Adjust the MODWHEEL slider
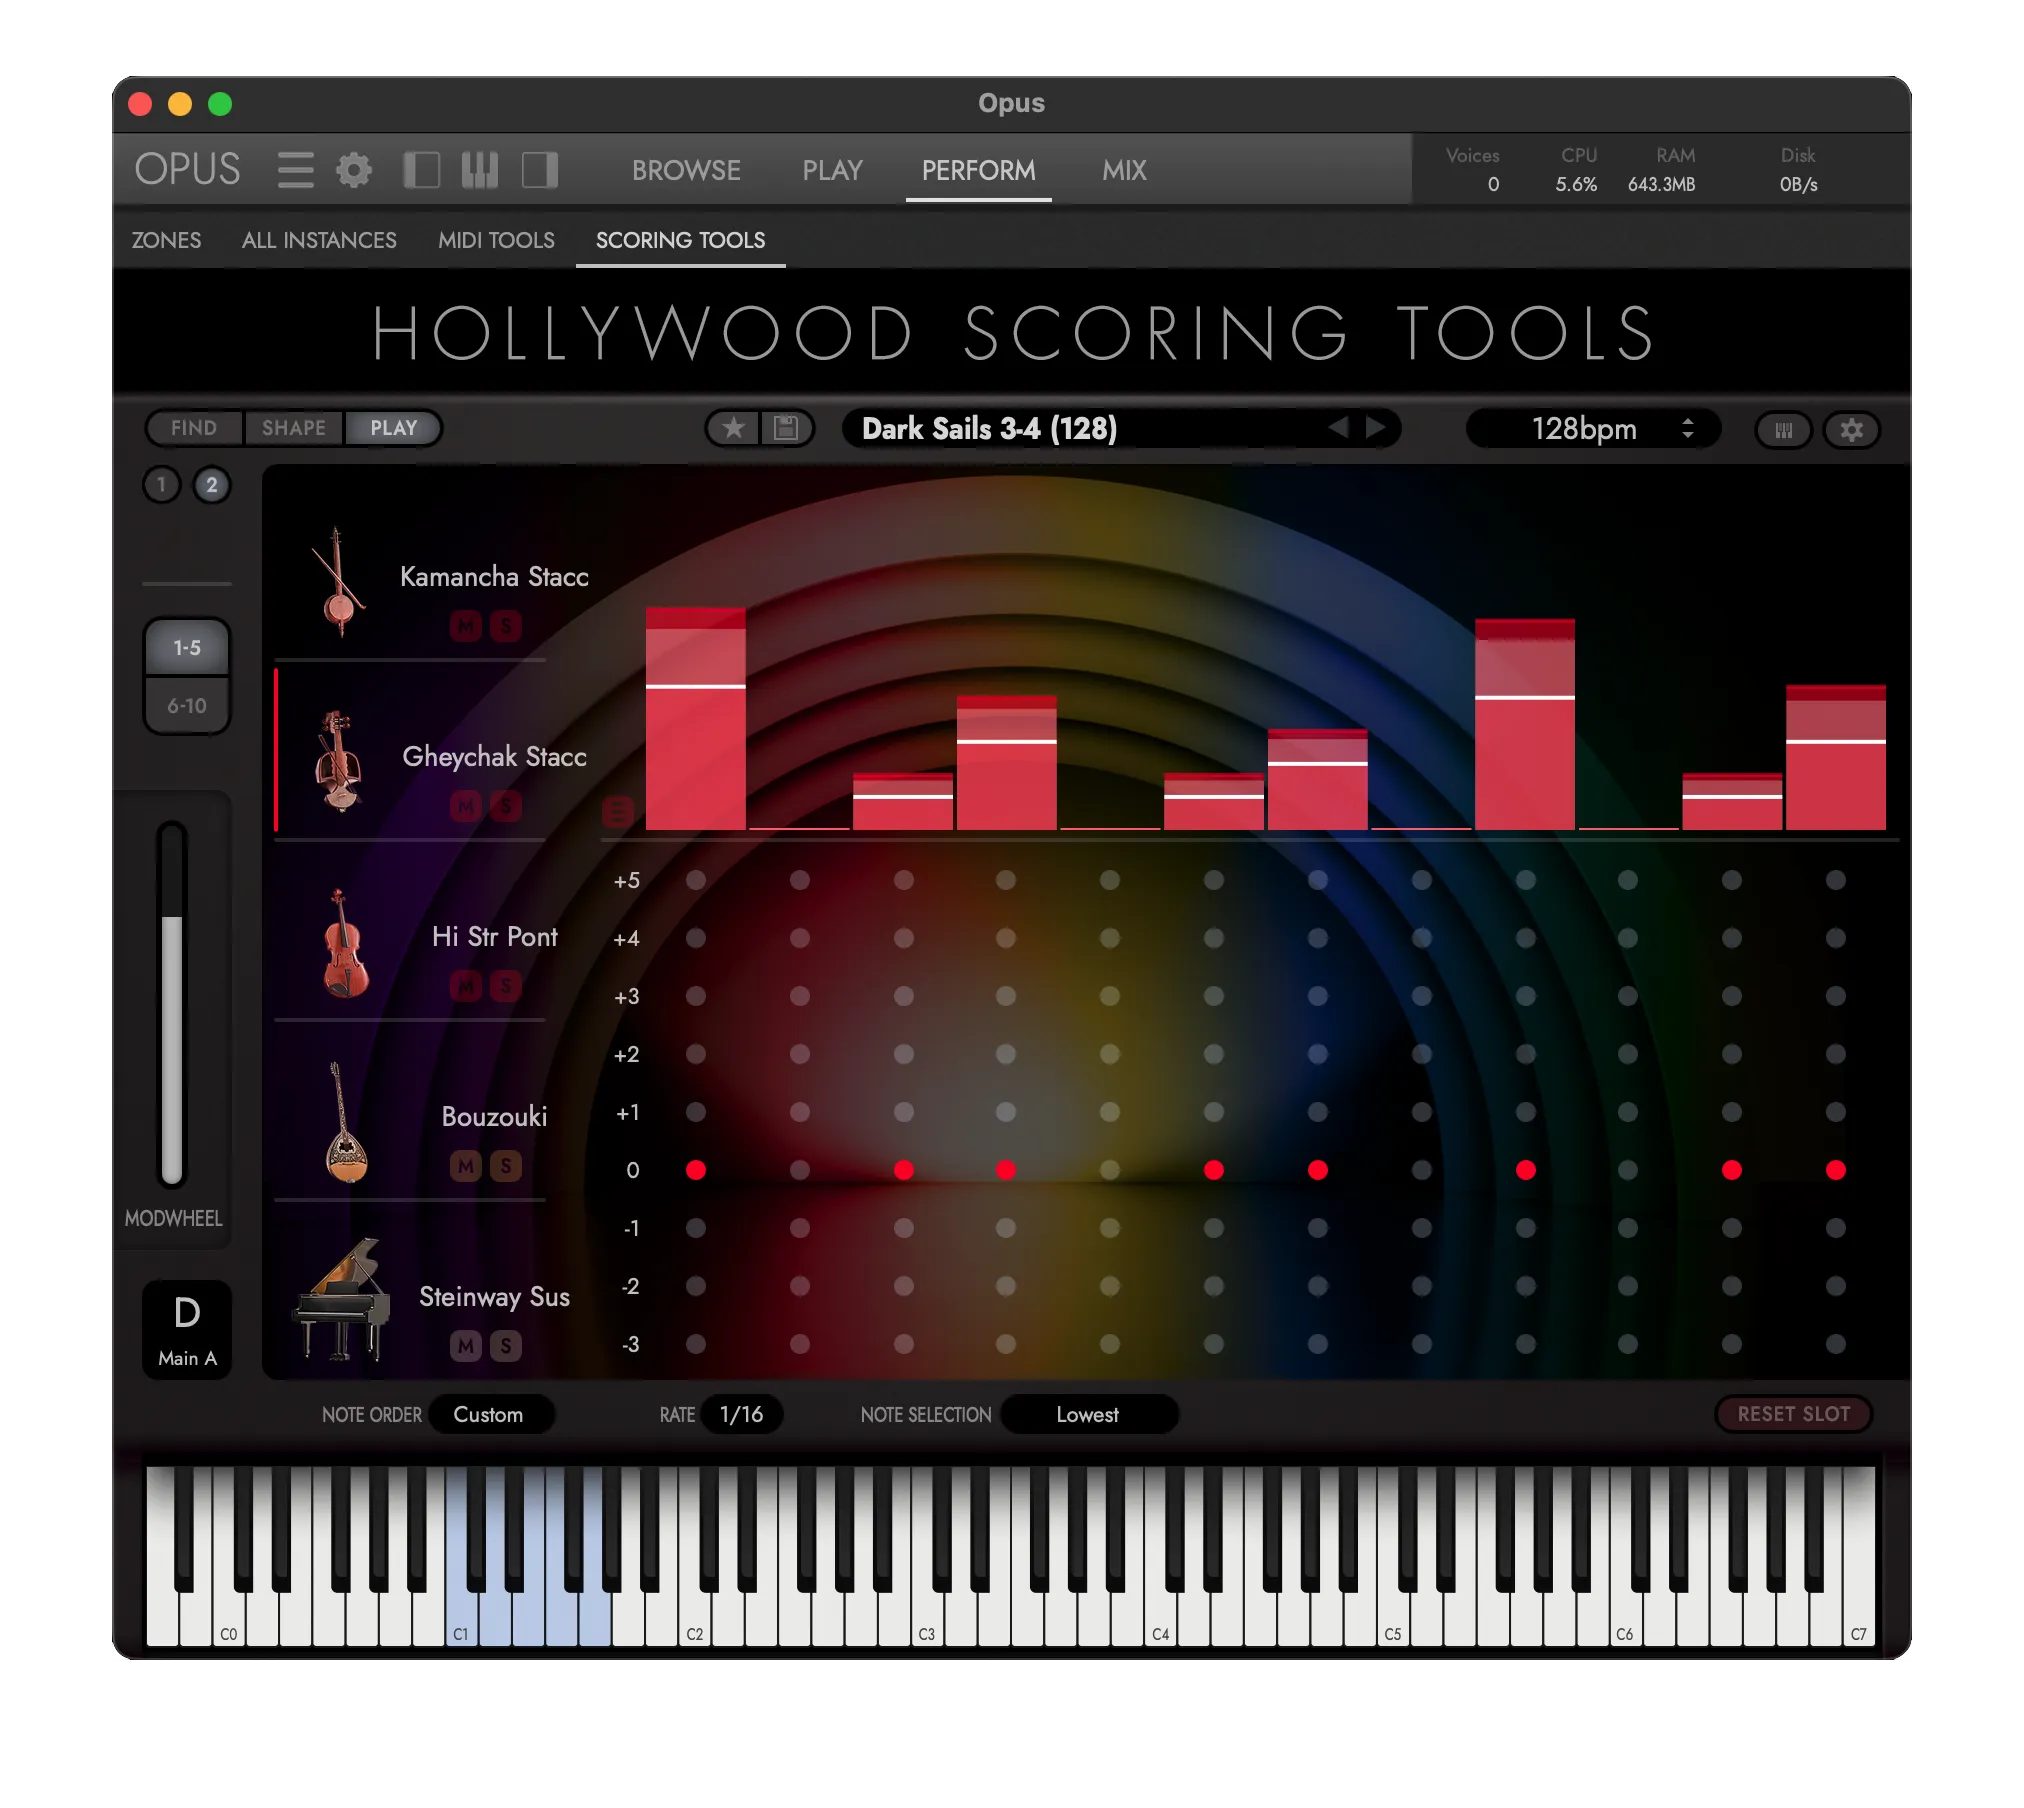This screenshot has width=2024, height=1808. point(172,1003)
